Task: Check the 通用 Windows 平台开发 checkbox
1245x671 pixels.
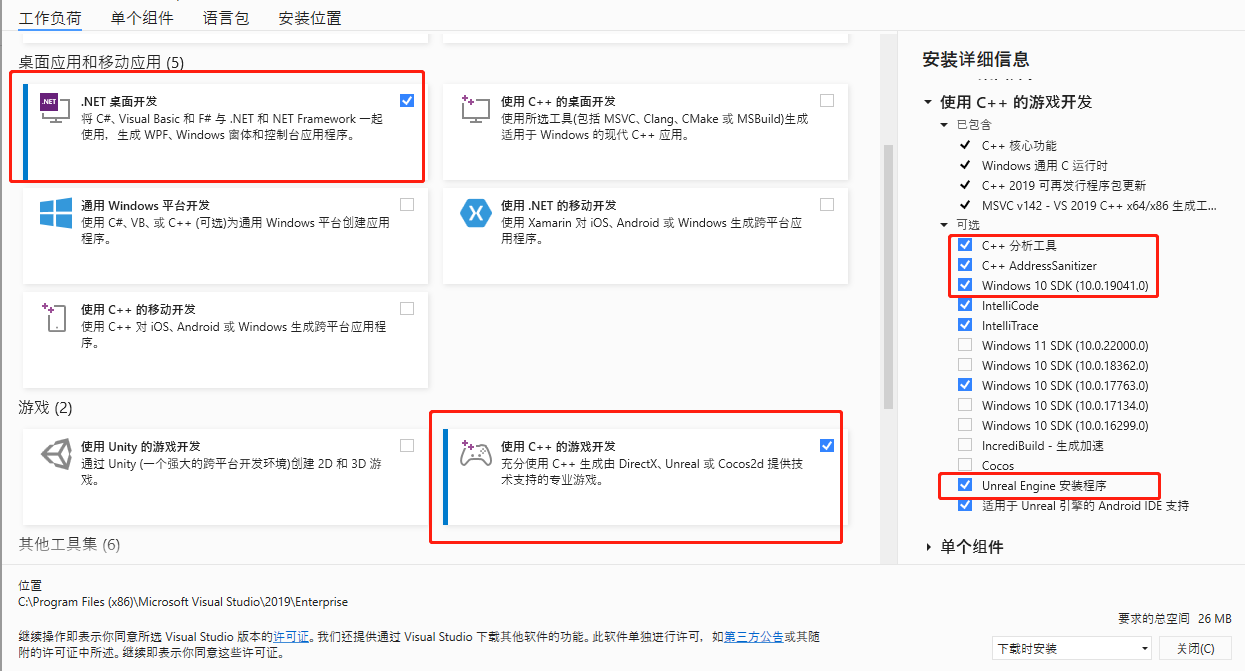Action: (406, 204)
